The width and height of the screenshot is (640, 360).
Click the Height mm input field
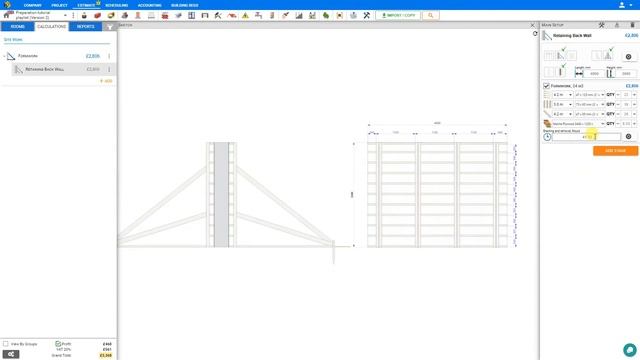pos(626,74)
